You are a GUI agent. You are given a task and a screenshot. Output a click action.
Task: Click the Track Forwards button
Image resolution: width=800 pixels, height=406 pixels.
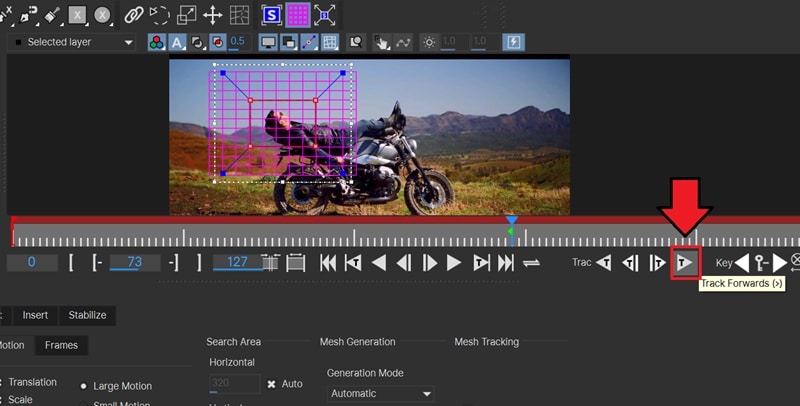(x=685, y=263)
